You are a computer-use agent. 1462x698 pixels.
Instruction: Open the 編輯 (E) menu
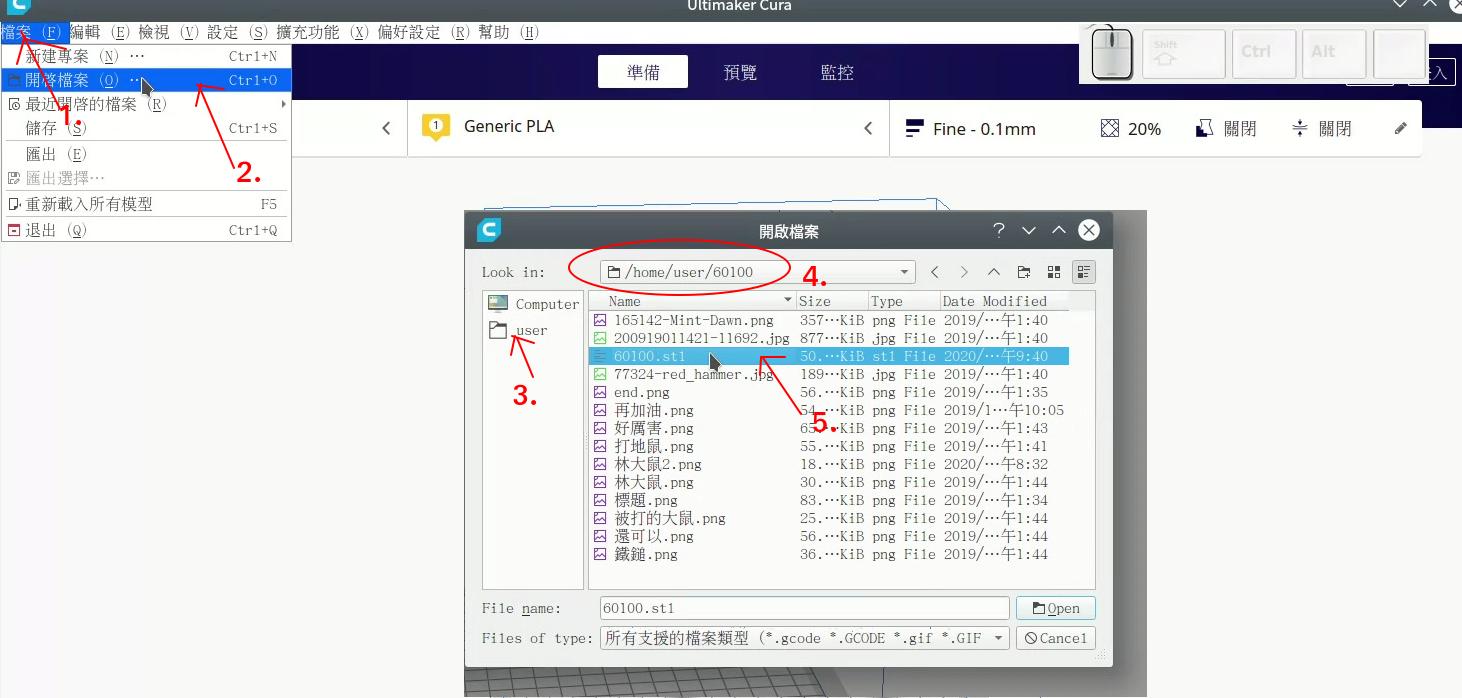coord(100,32)
